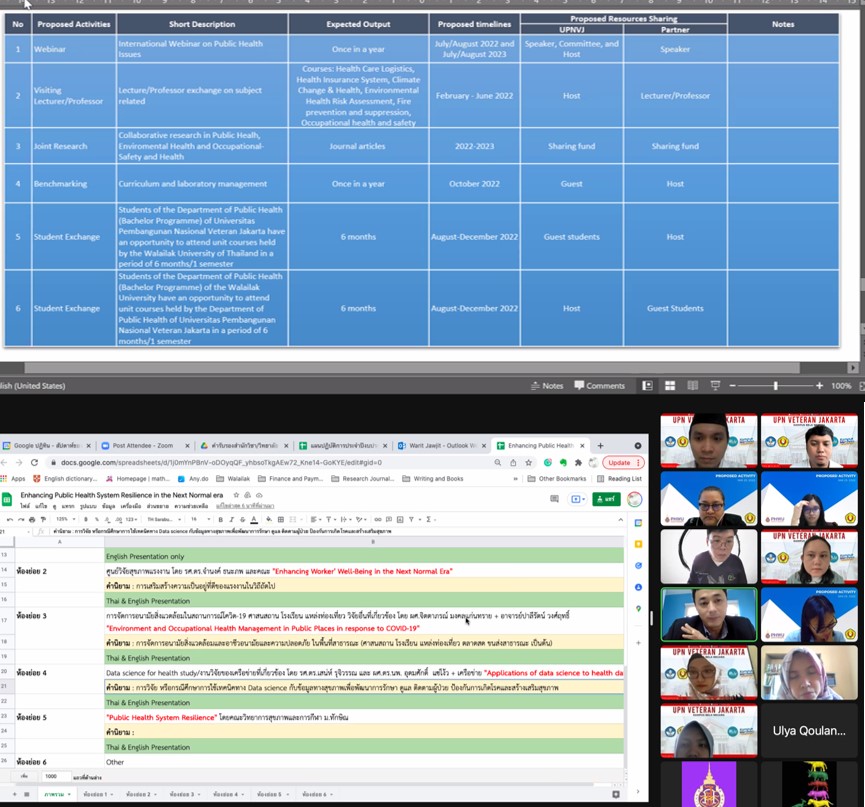
Task: Switch to the Post Attendee - Zoom tab
Action: (140, 445)
